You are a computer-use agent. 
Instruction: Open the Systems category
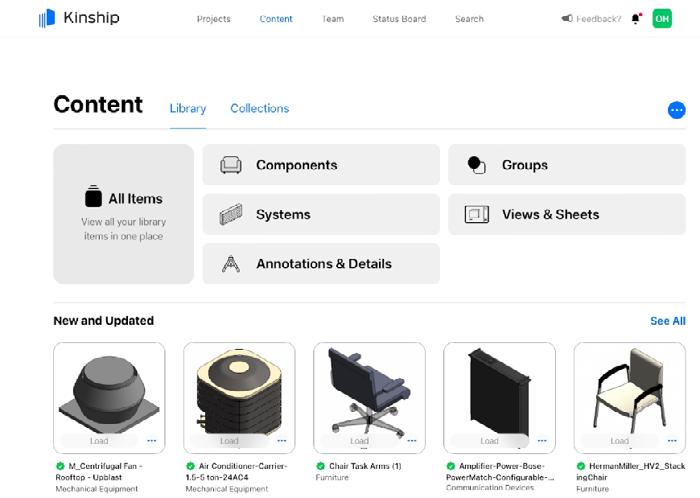tap(321, 214)
